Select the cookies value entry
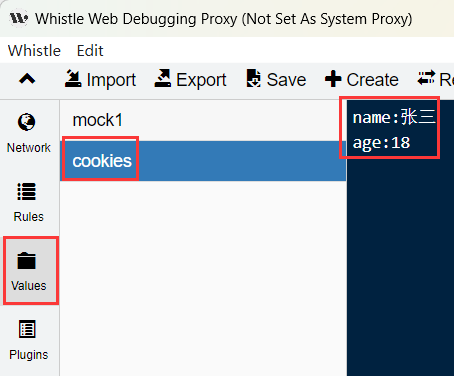This screenshot has width=454, height=376. pos(203,161)
